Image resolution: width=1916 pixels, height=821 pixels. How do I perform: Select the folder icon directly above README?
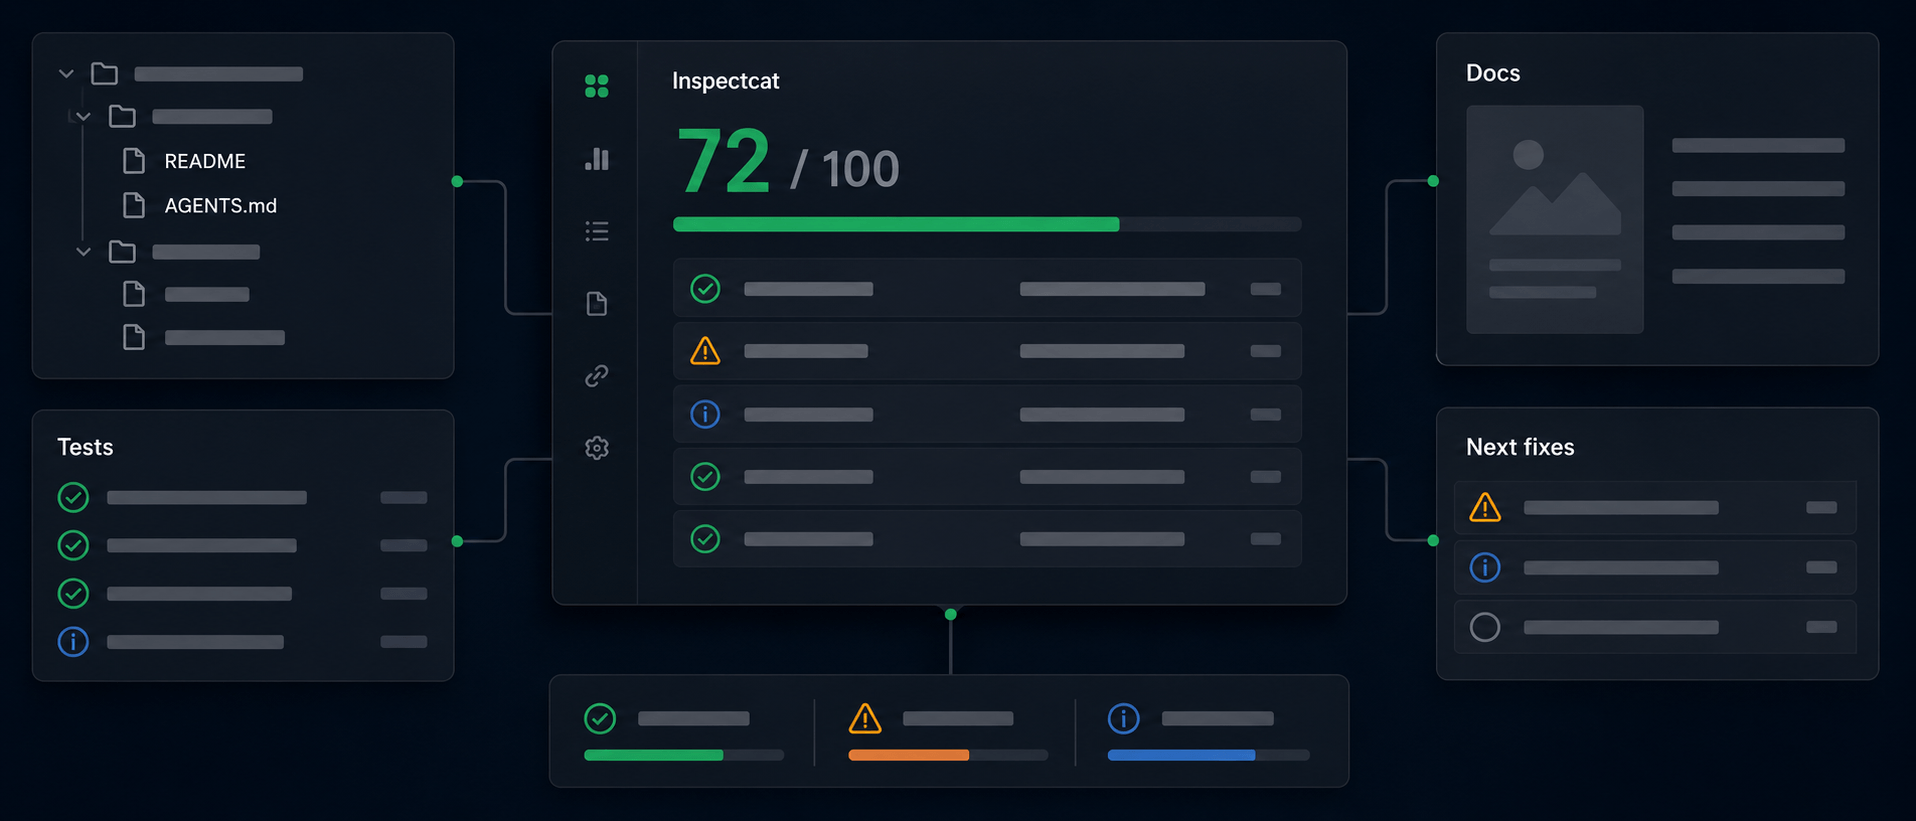[122, 117]
